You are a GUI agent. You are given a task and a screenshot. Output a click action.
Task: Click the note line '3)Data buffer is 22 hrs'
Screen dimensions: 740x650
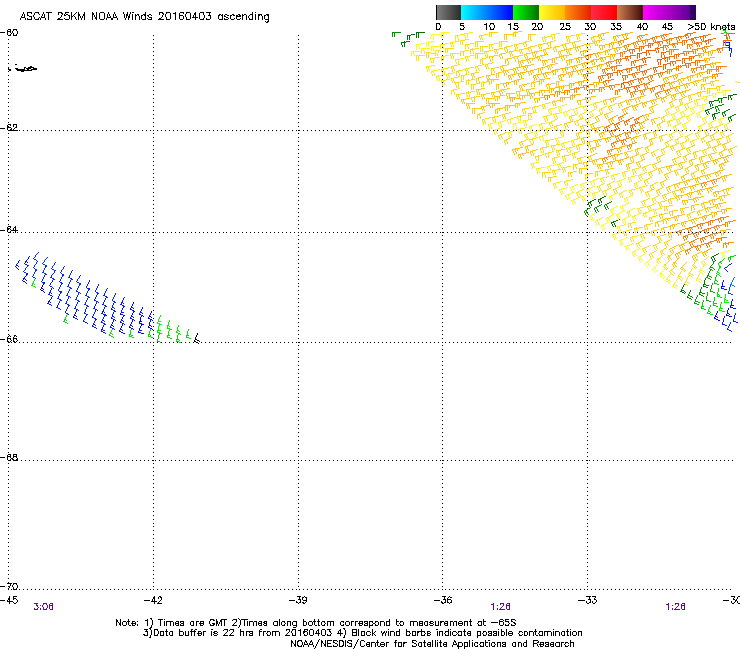tap(362, 633)
